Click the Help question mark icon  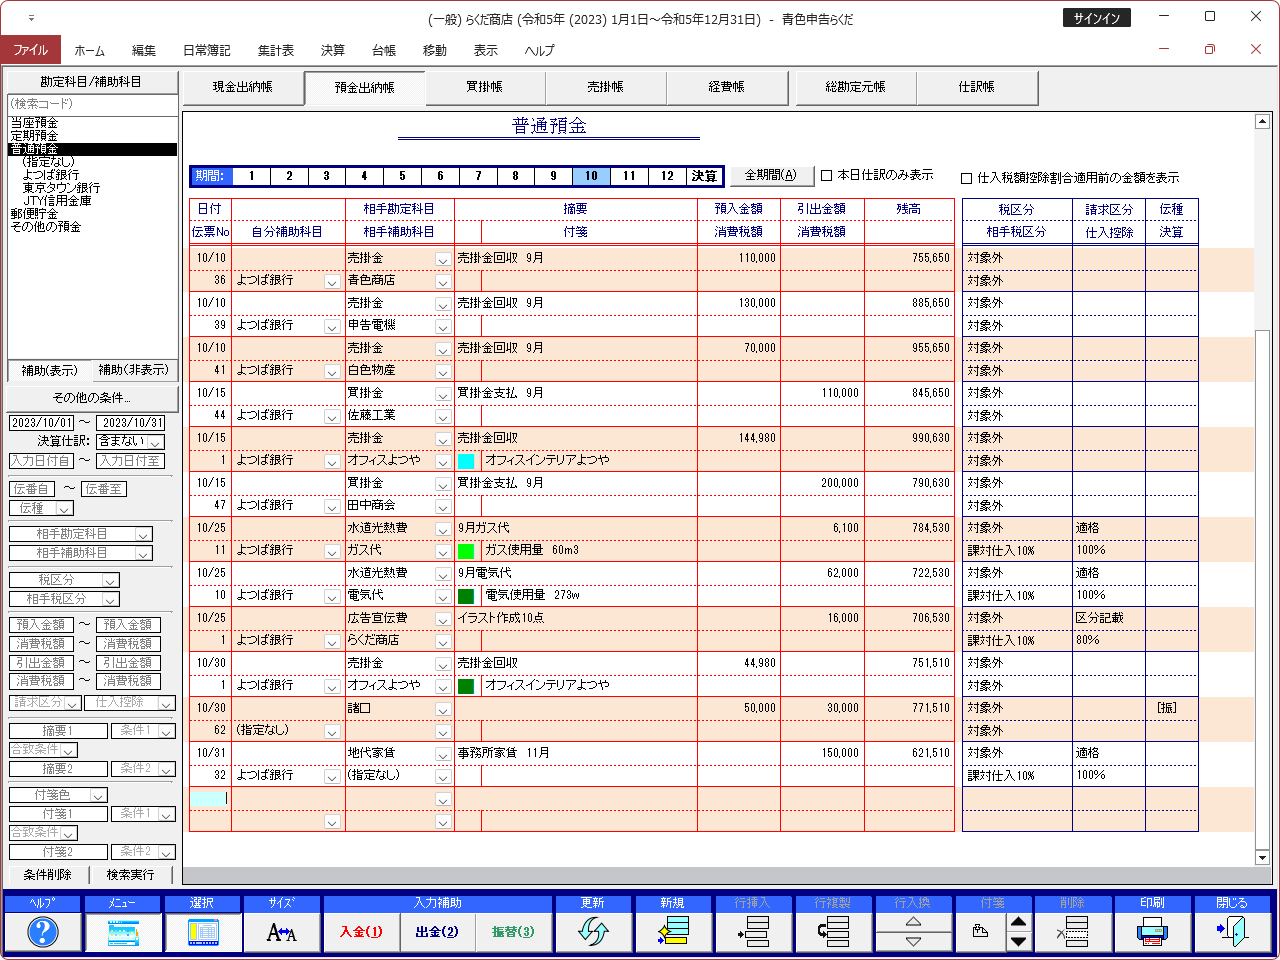coord(42,932)
